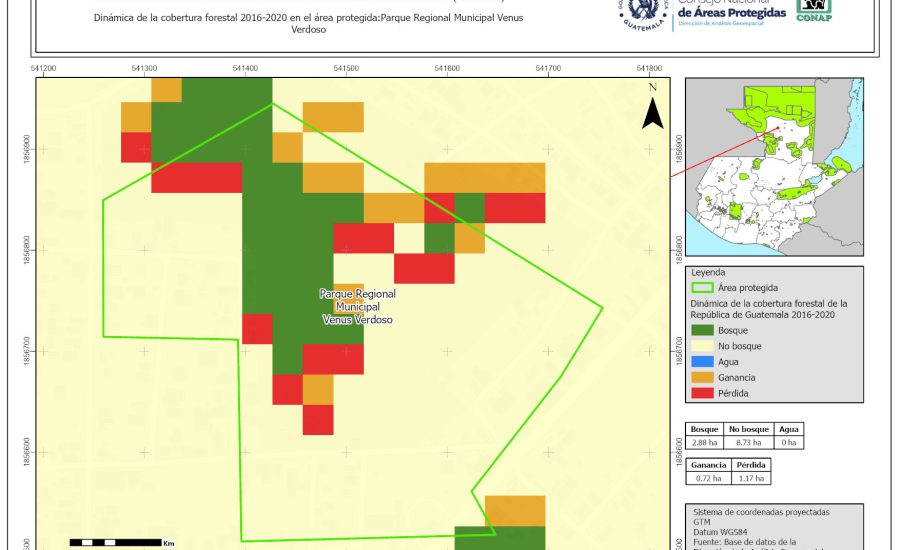Choose the red Pérdida legend swatch
Viewport: 900px width, 550px height.
coord(702,394)
